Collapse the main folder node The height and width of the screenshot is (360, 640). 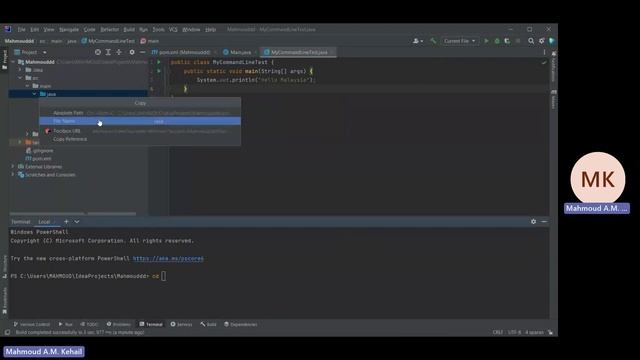tap(27, 86)
